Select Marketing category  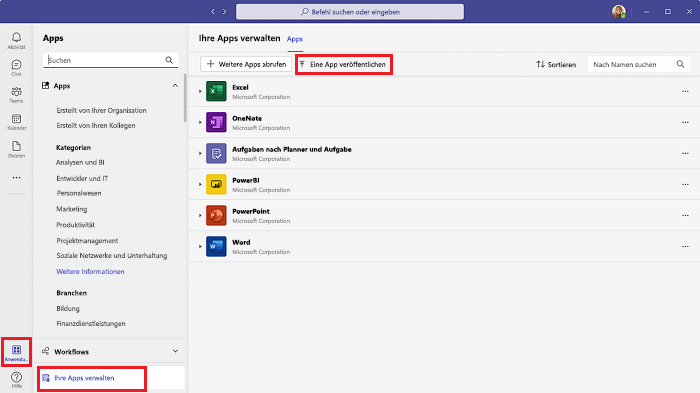pos(72,209)
